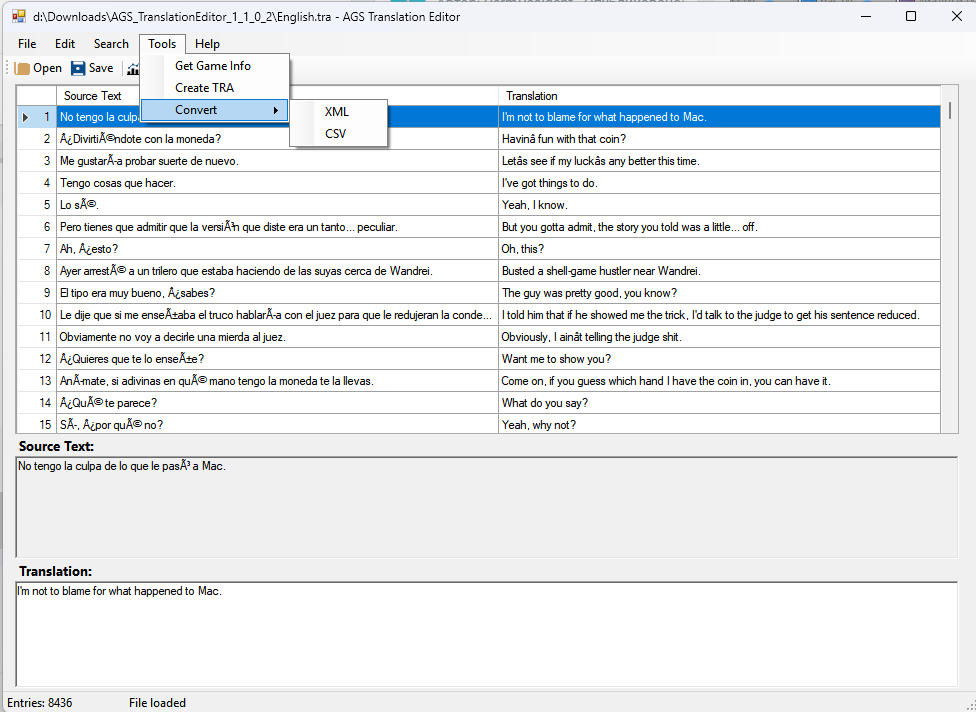Select source cell starting 'Le dije que si me'
This screenshot has height=712, width=976.
coord(278,315)
